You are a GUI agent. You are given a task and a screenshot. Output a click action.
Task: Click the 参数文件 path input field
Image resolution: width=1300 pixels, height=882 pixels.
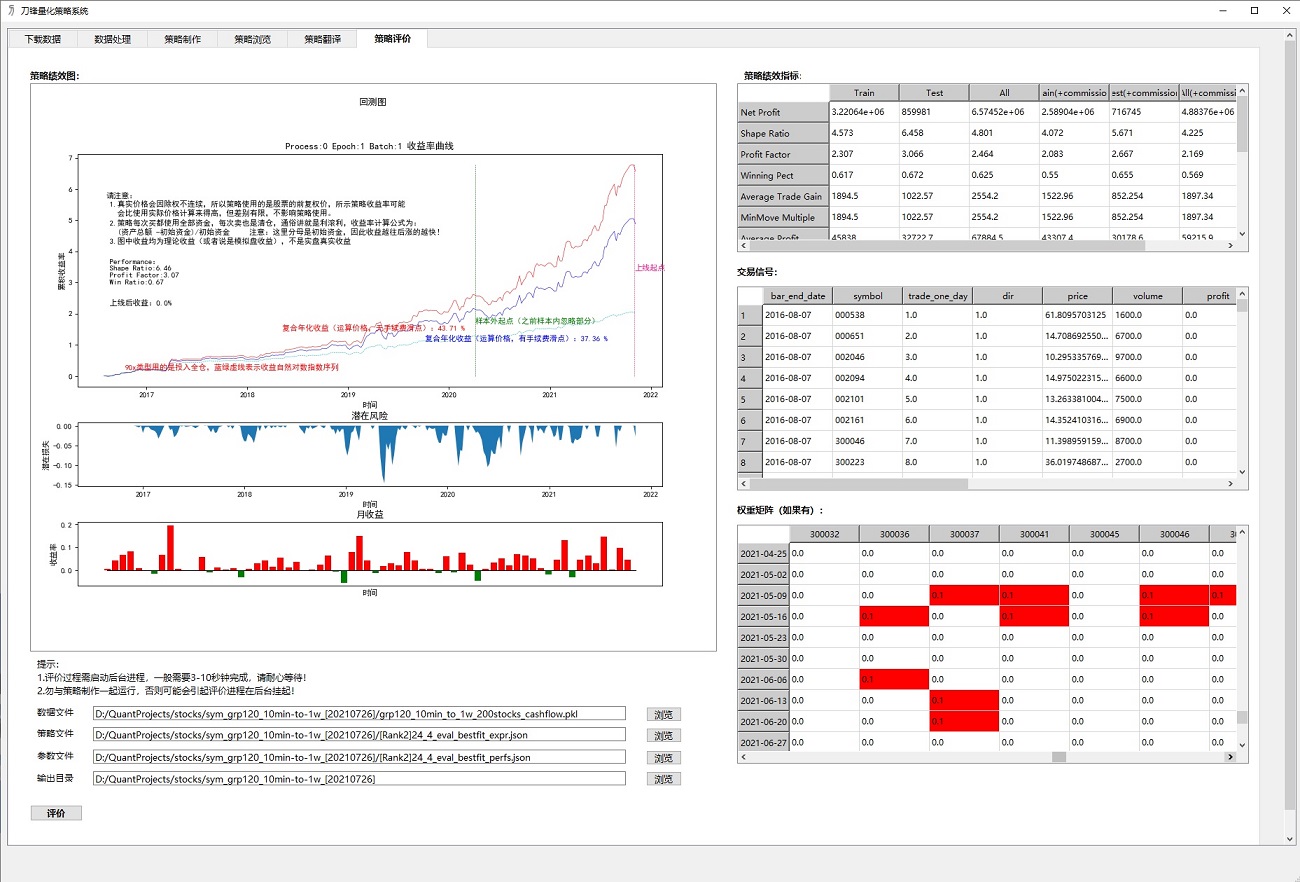359,757
